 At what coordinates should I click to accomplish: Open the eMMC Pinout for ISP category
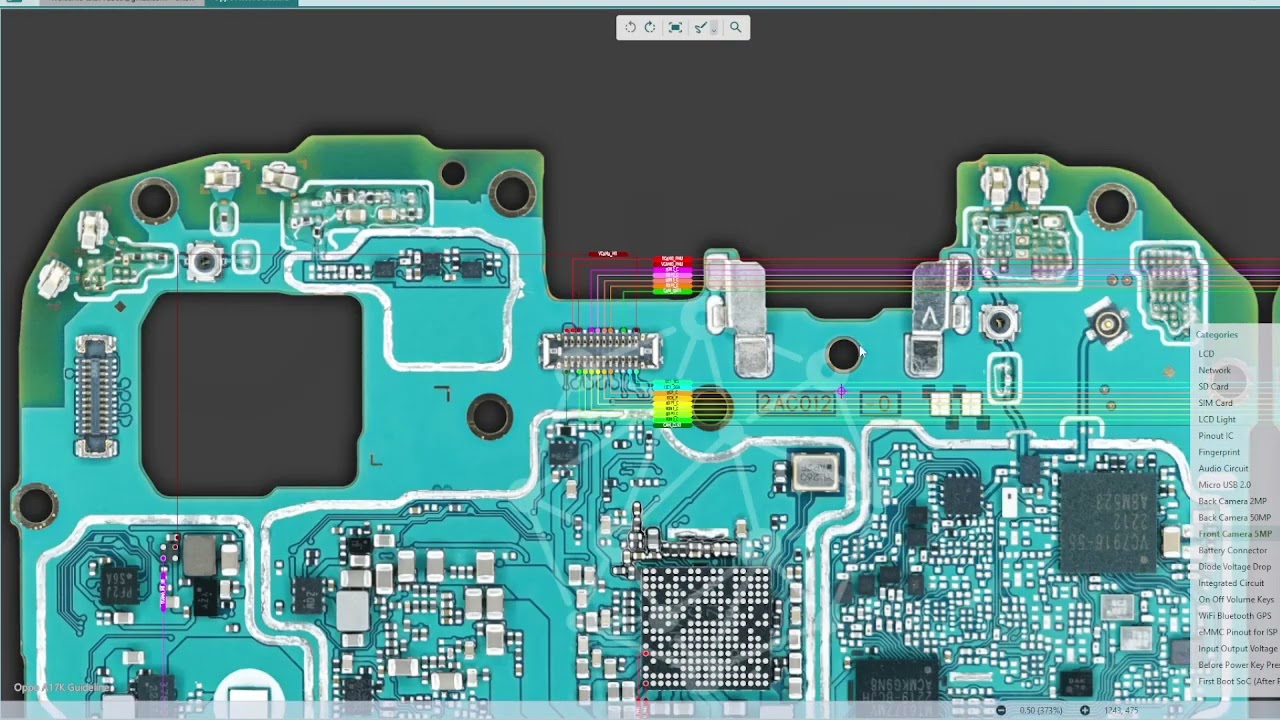[1238, 632]
